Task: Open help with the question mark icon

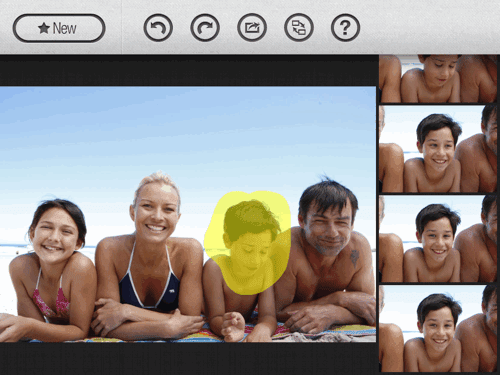Action: click(x=345, y=28)
